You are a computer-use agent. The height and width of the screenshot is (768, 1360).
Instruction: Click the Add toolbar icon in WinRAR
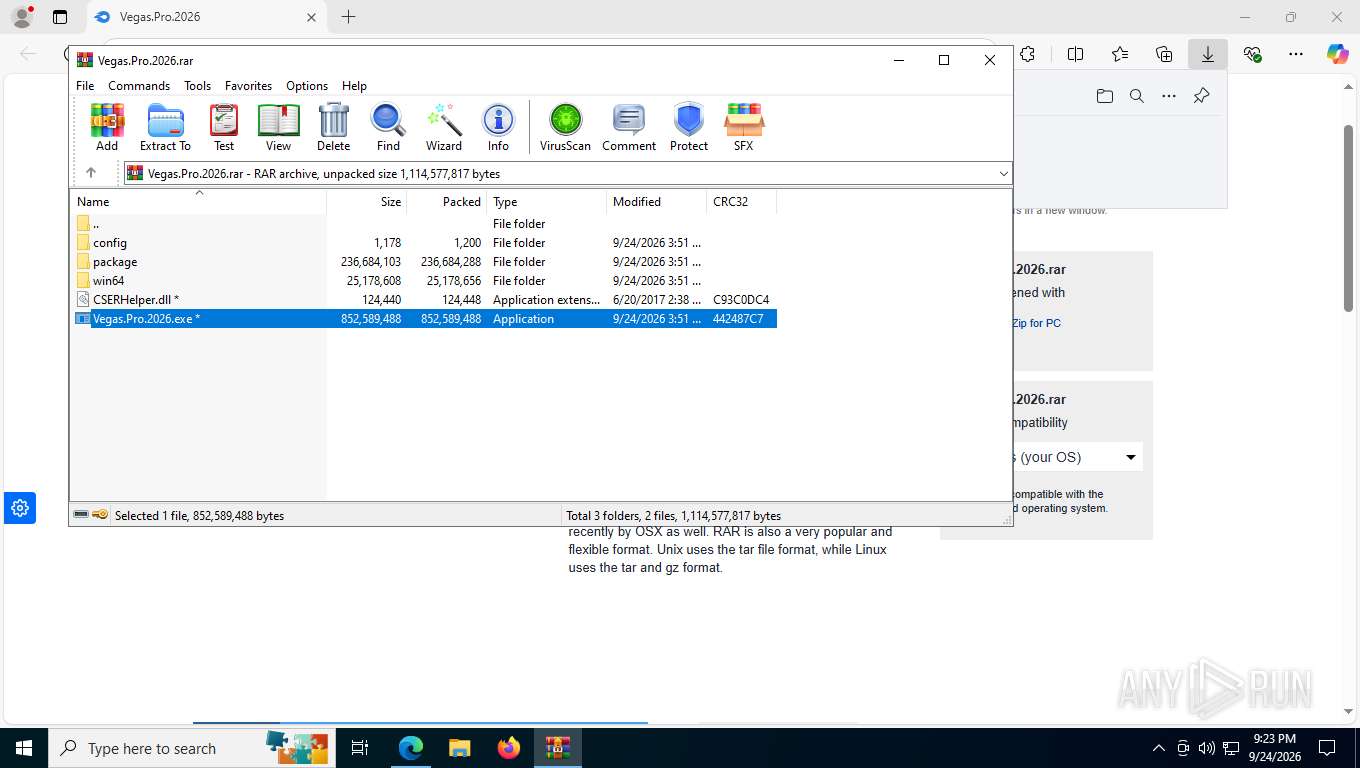point(107,127)
